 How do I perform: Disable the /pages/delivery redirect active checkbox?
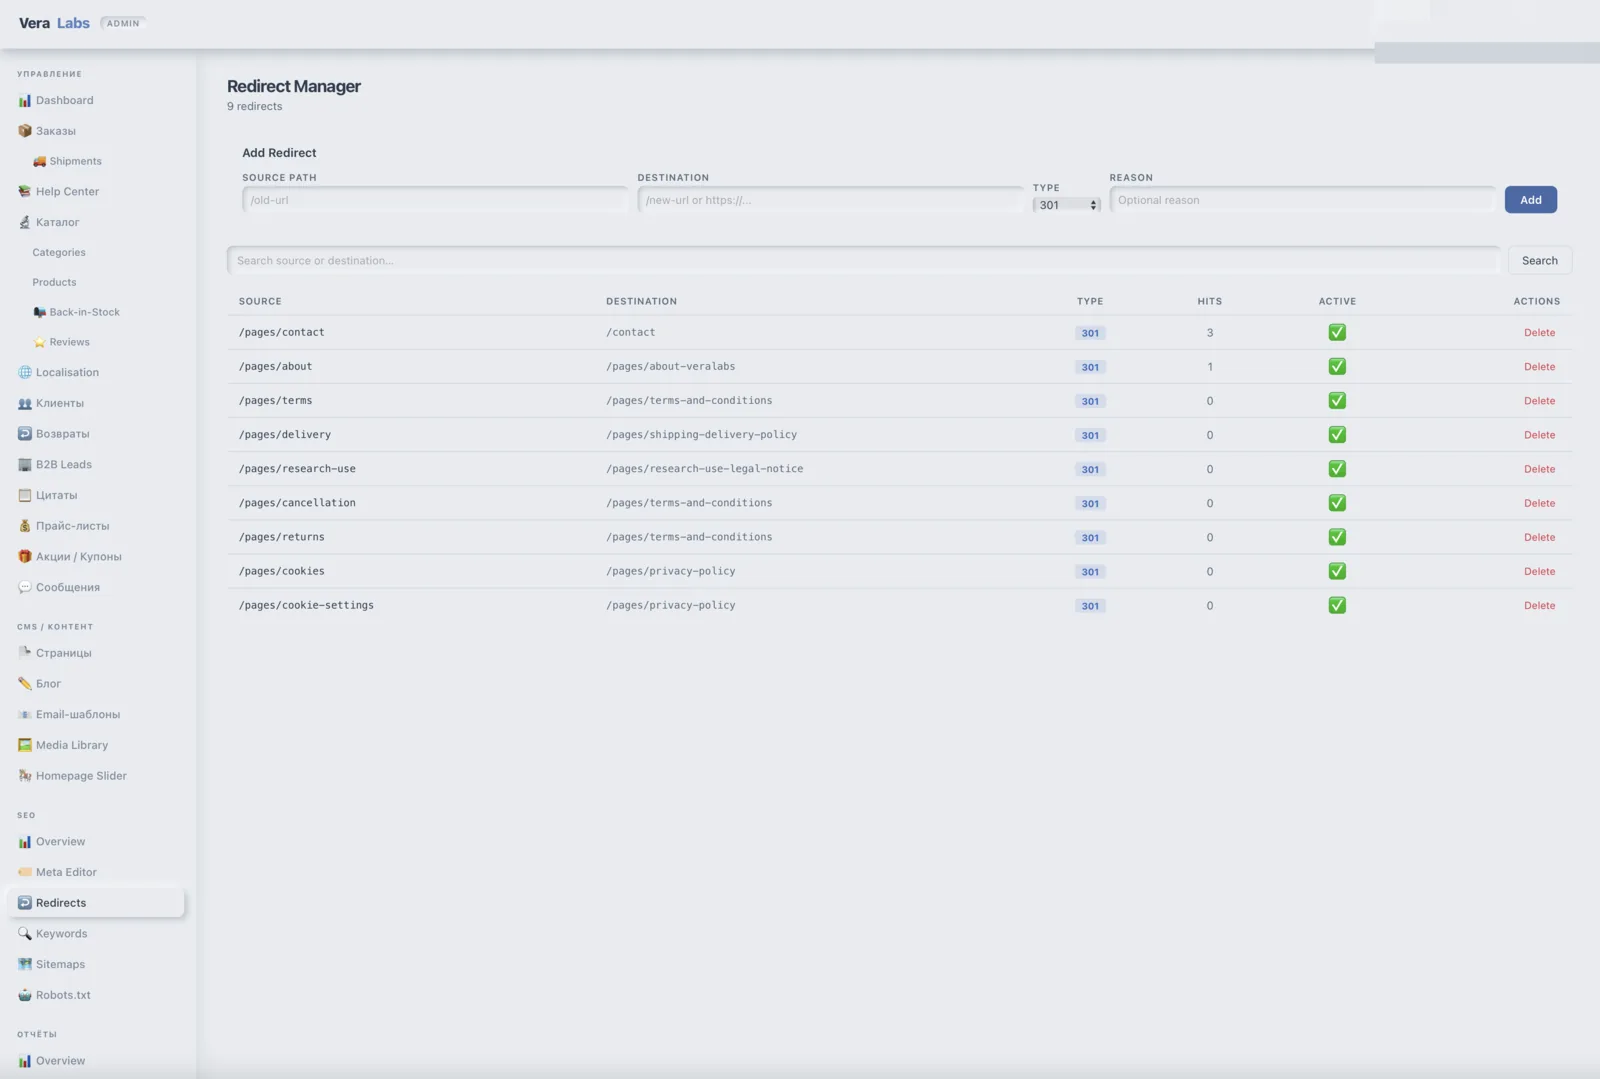(x=1337, y=435)
